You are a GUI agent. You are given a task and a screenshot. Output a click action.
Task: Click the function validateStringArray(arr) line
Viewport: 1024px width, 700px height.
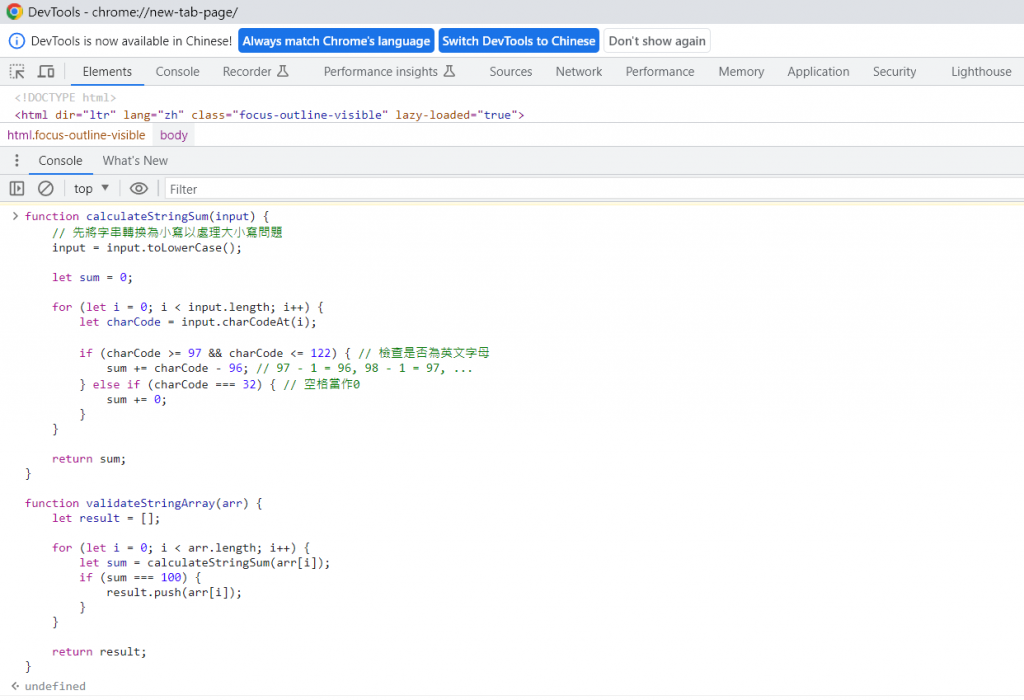point(144,503)
